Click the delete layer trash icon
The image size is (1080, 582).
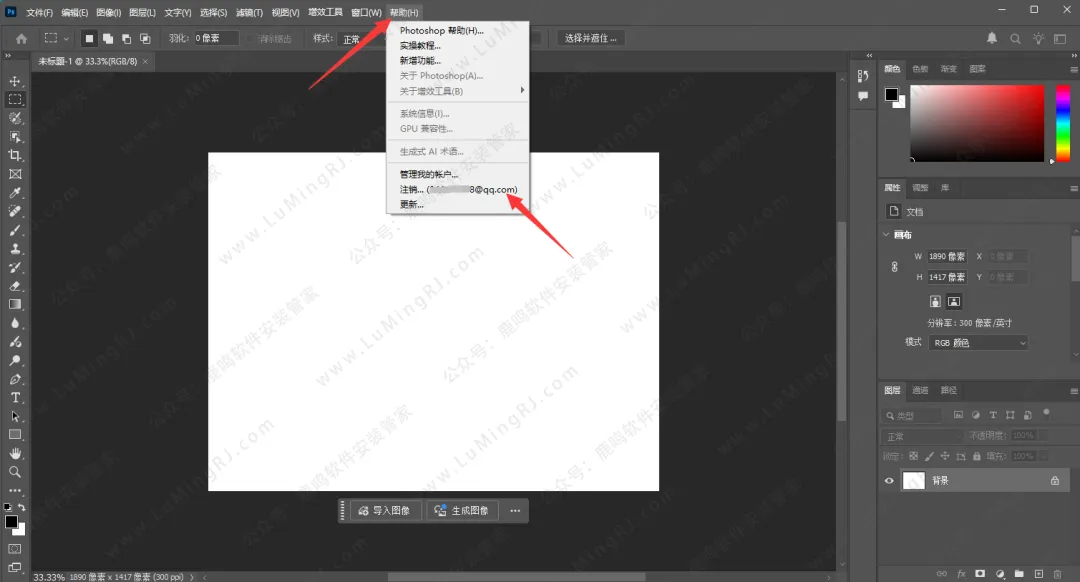point(1057,574)
